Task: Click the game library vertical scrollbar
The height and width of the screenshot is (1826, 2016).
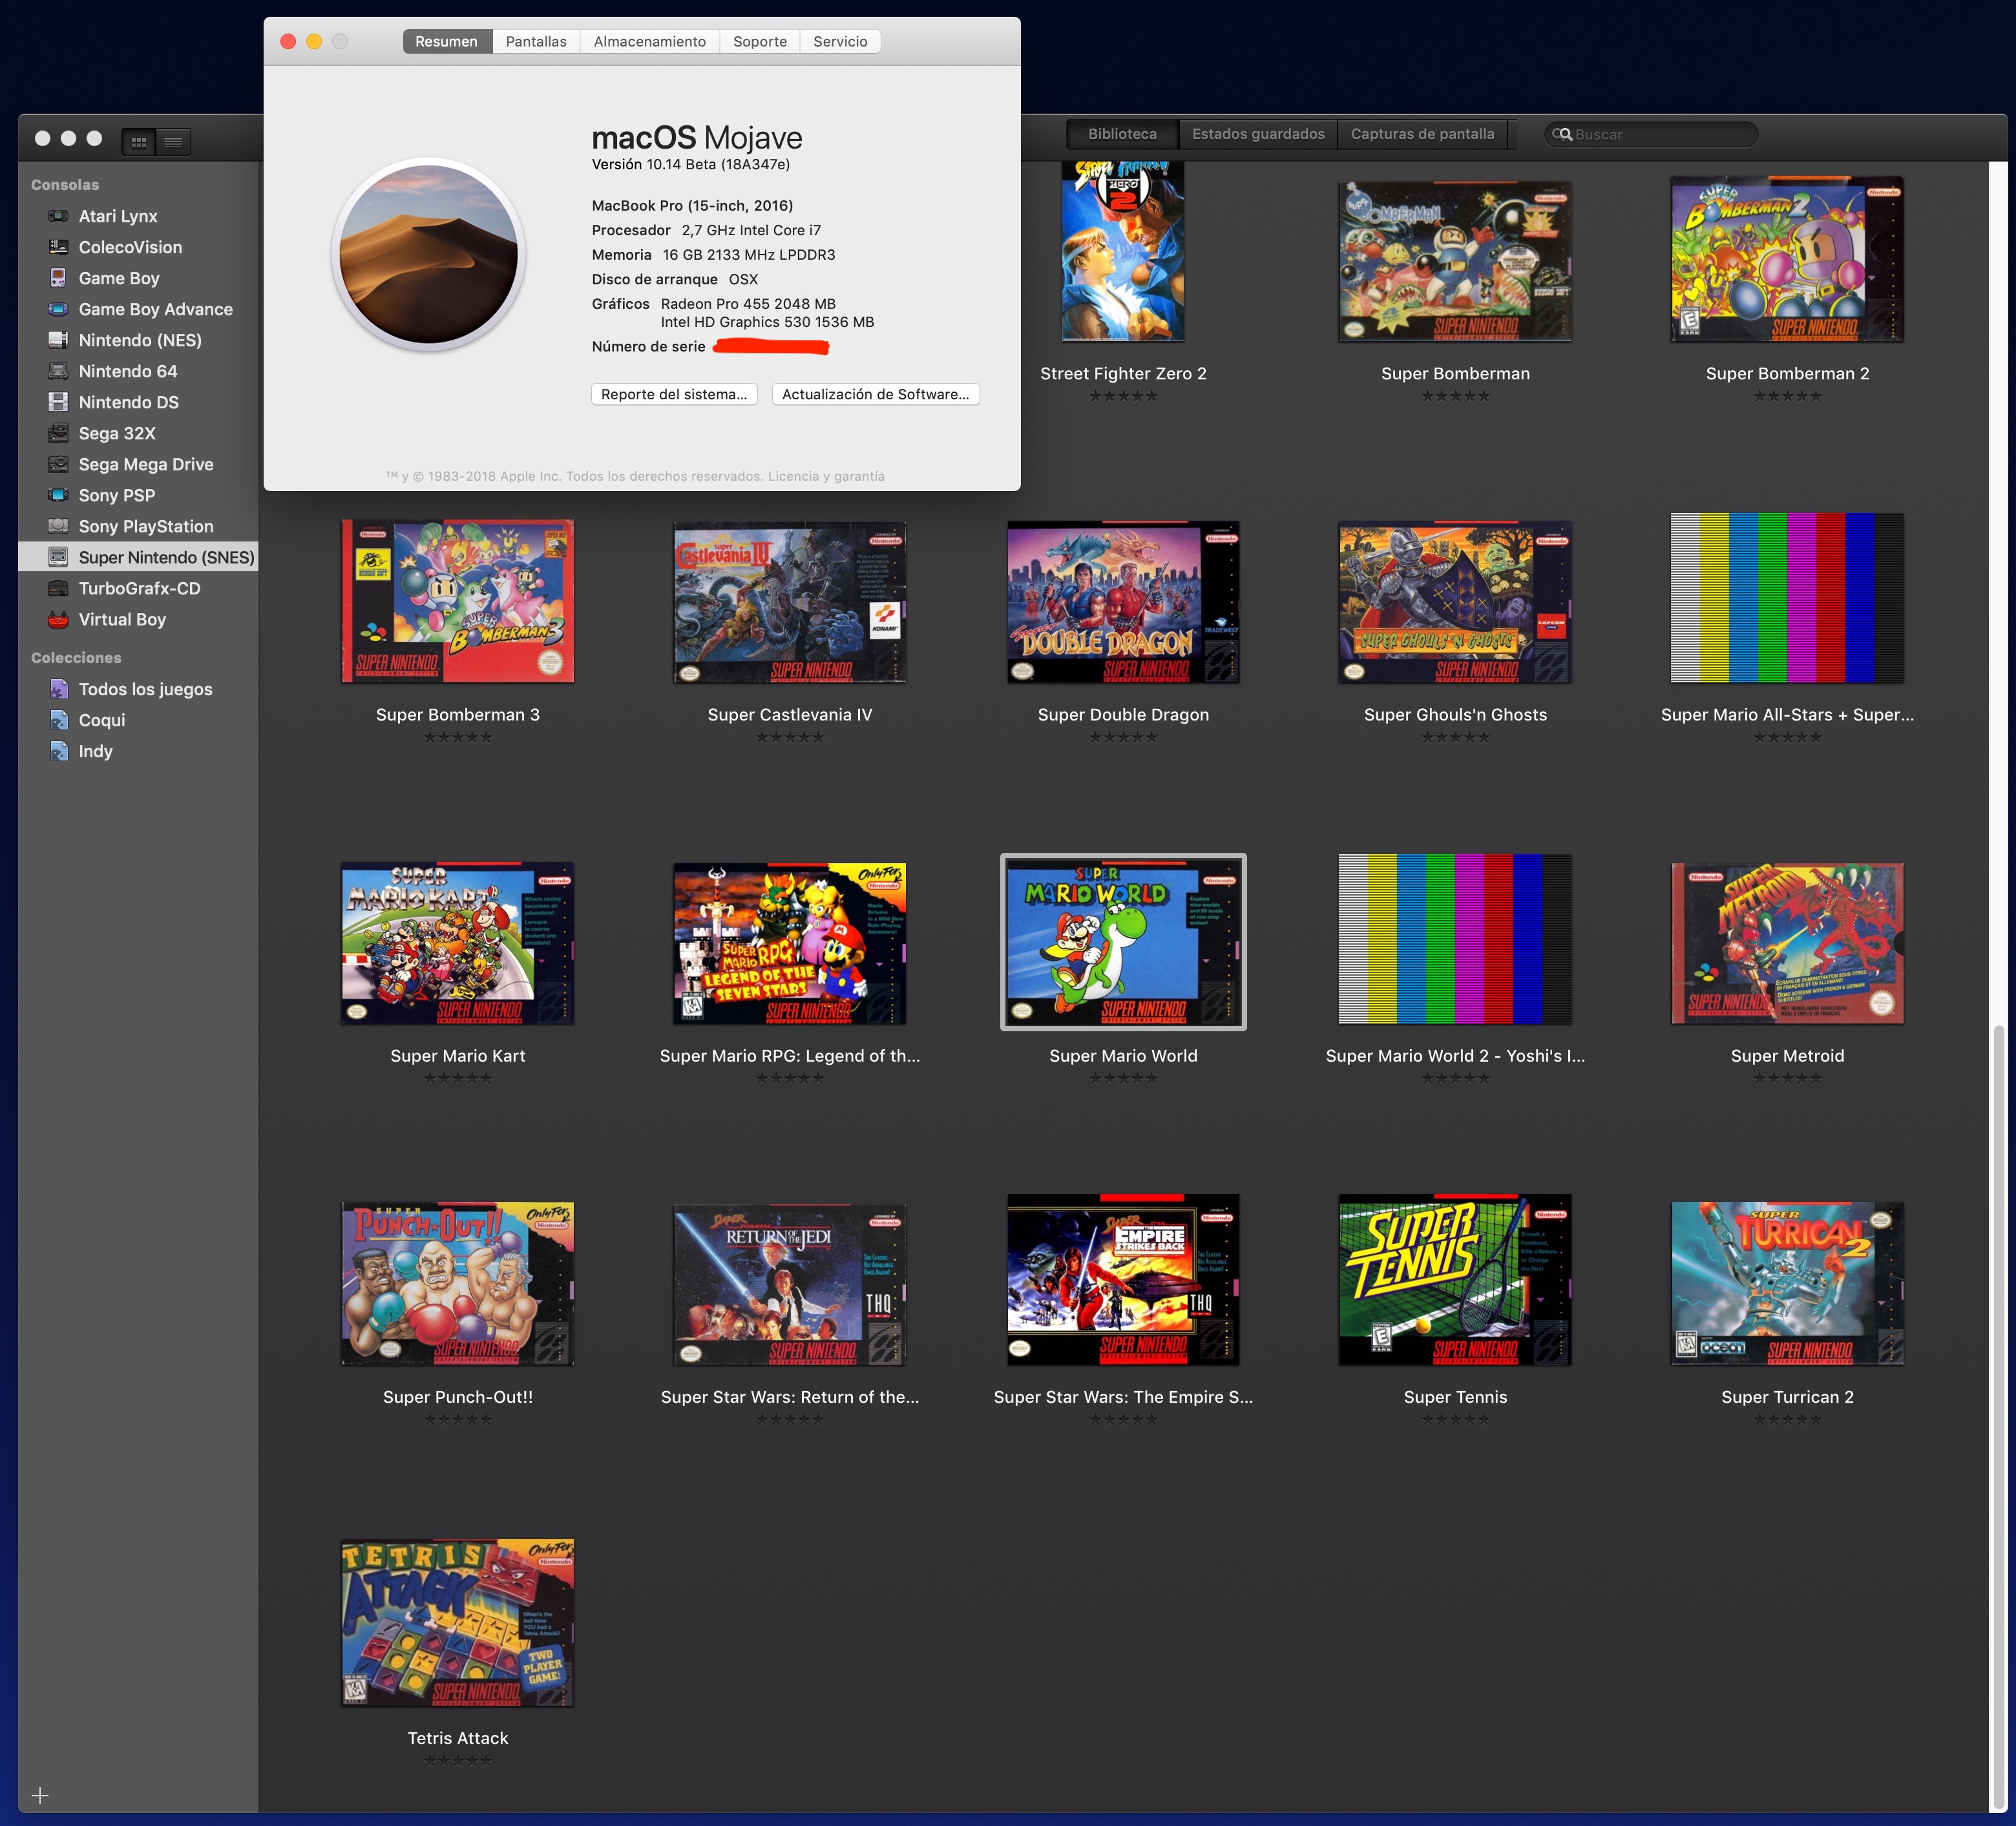Action: (x=1999, y=1415)
